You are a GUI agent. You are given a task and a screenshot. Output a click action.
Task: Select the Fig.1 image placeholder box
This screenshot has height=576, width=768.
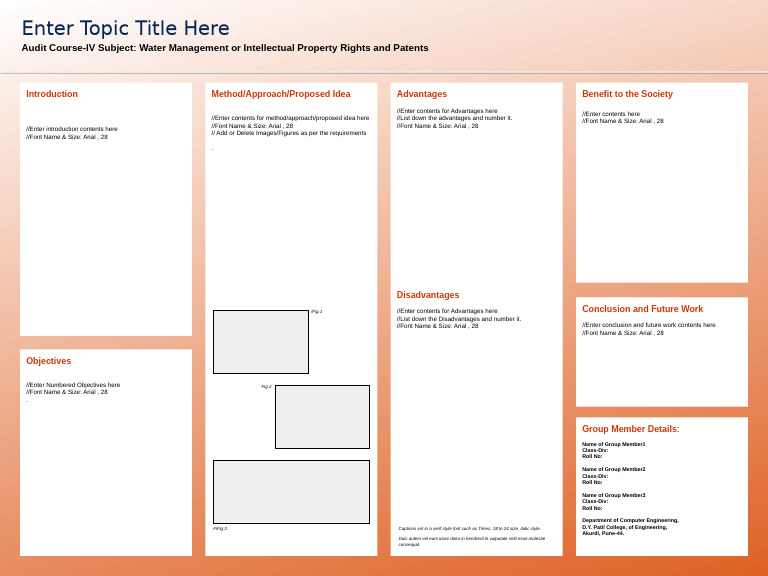tap(261, 342)
